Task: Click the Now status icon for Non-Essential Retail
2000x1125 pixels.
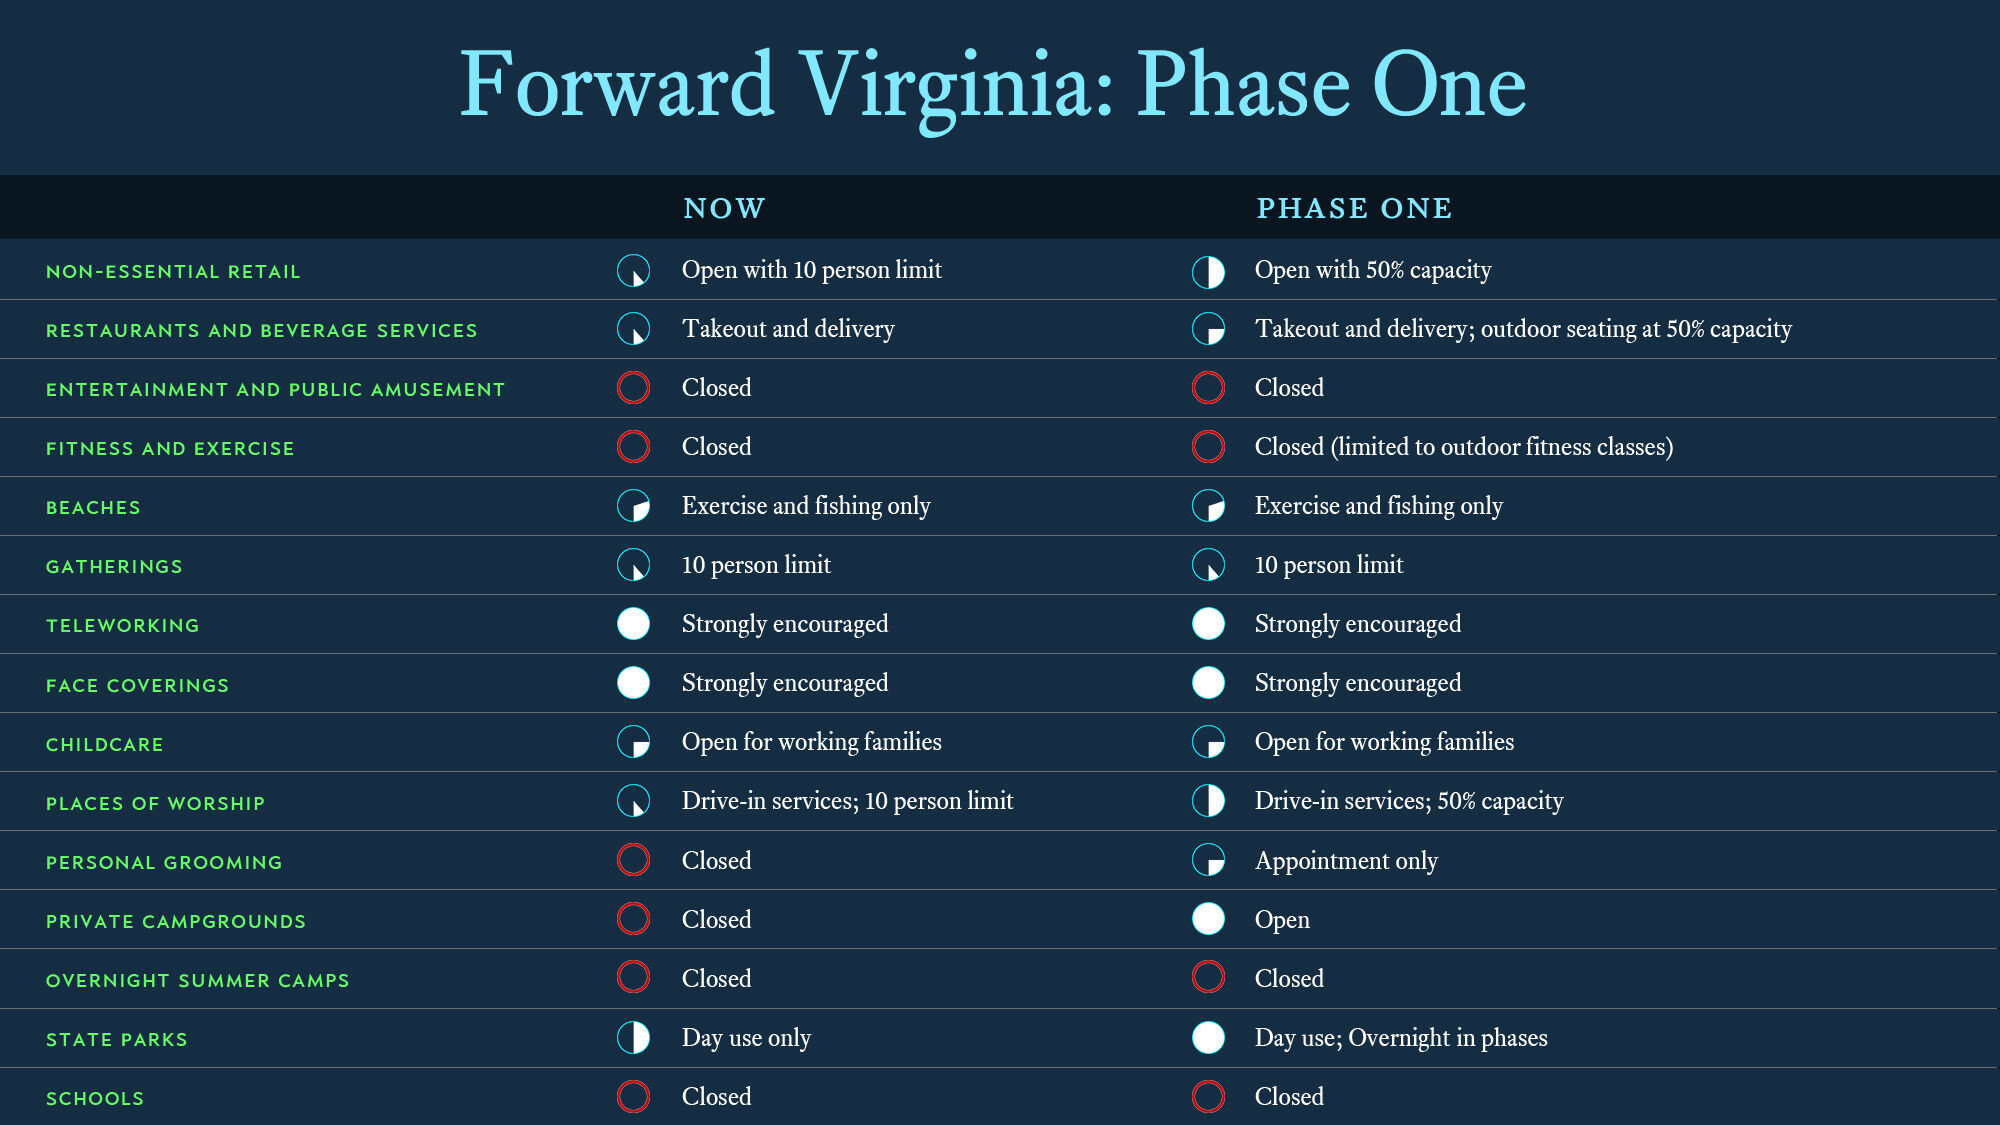Action: (x=633, y=271)
